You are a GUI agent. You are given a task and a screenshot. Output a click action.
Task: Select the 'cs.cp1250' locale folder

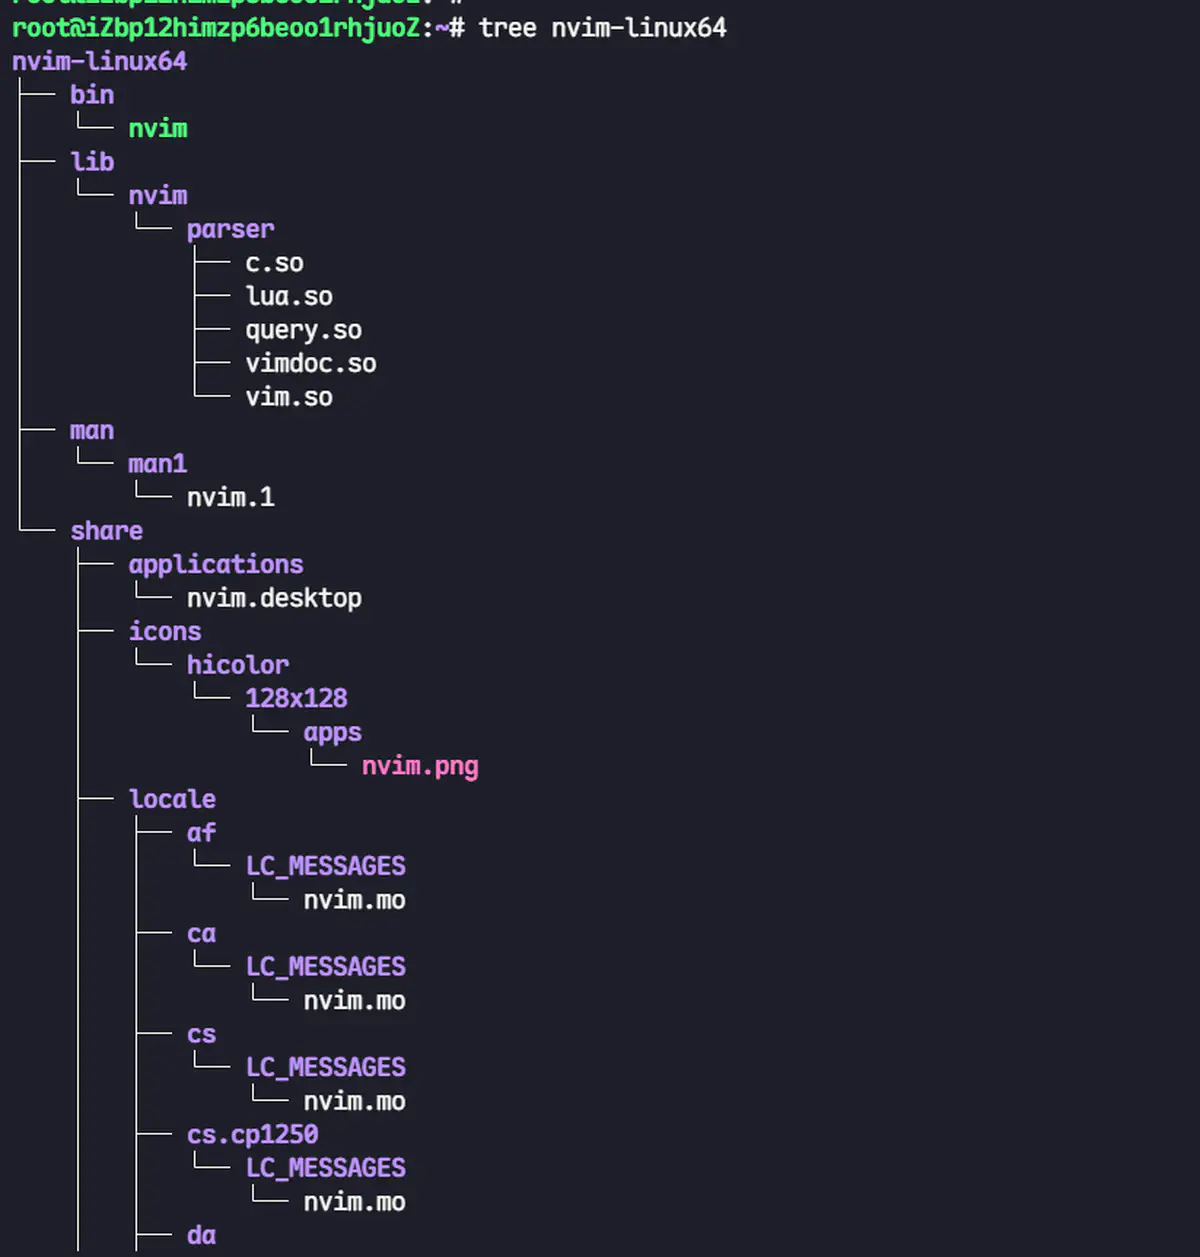click(252, 1136)
